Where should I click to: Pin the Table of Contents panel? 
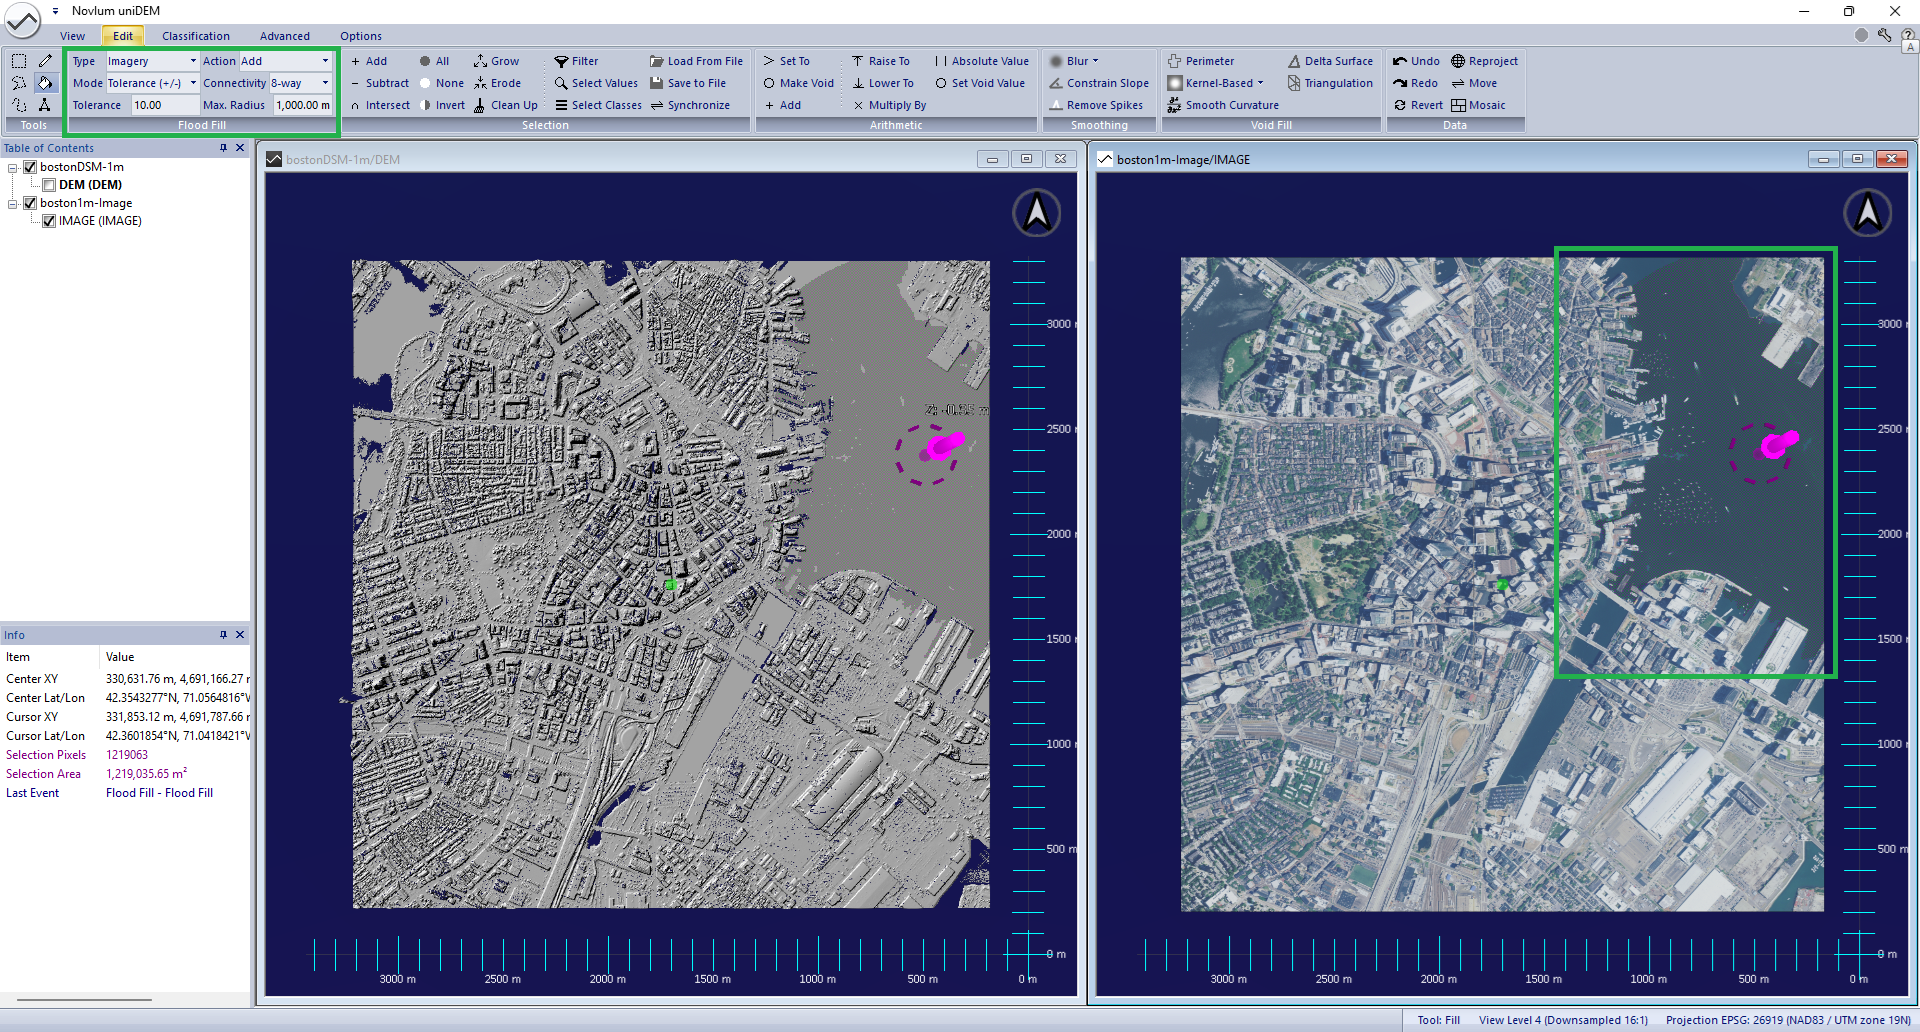pyautogui.click(x=223, y=148)
